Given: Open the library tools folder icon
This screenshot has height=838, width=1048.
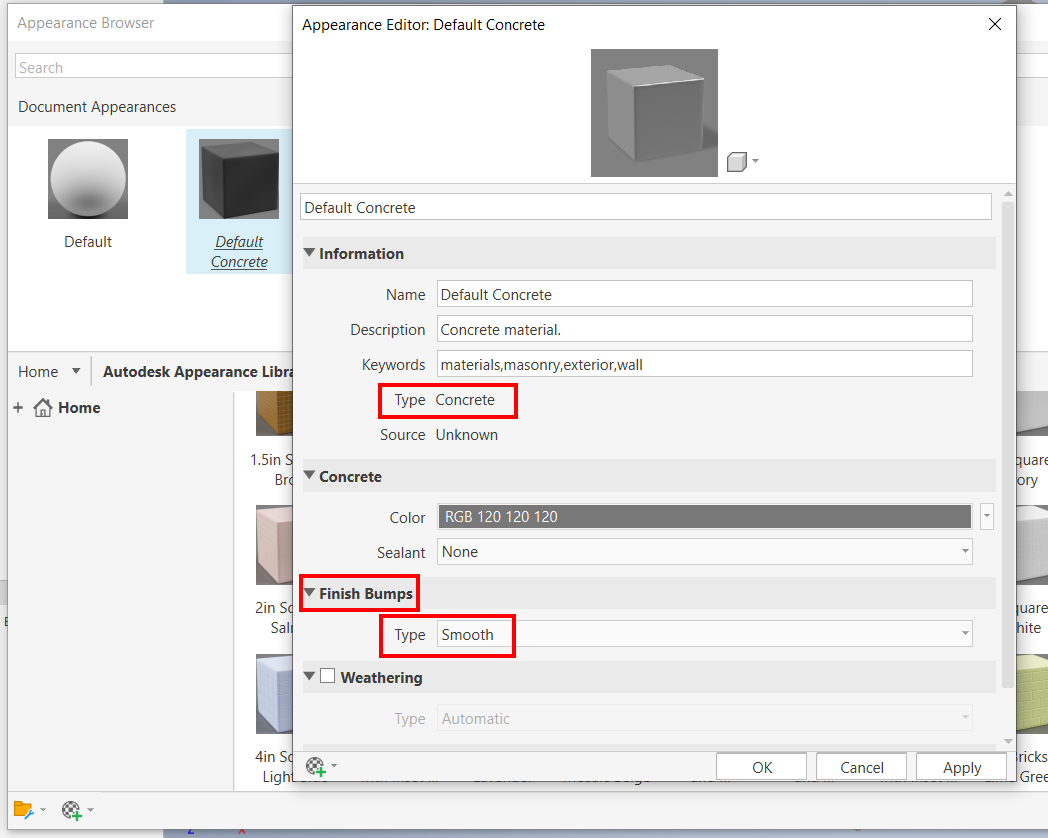Looking at the screenshot, I should click(25, 810).
